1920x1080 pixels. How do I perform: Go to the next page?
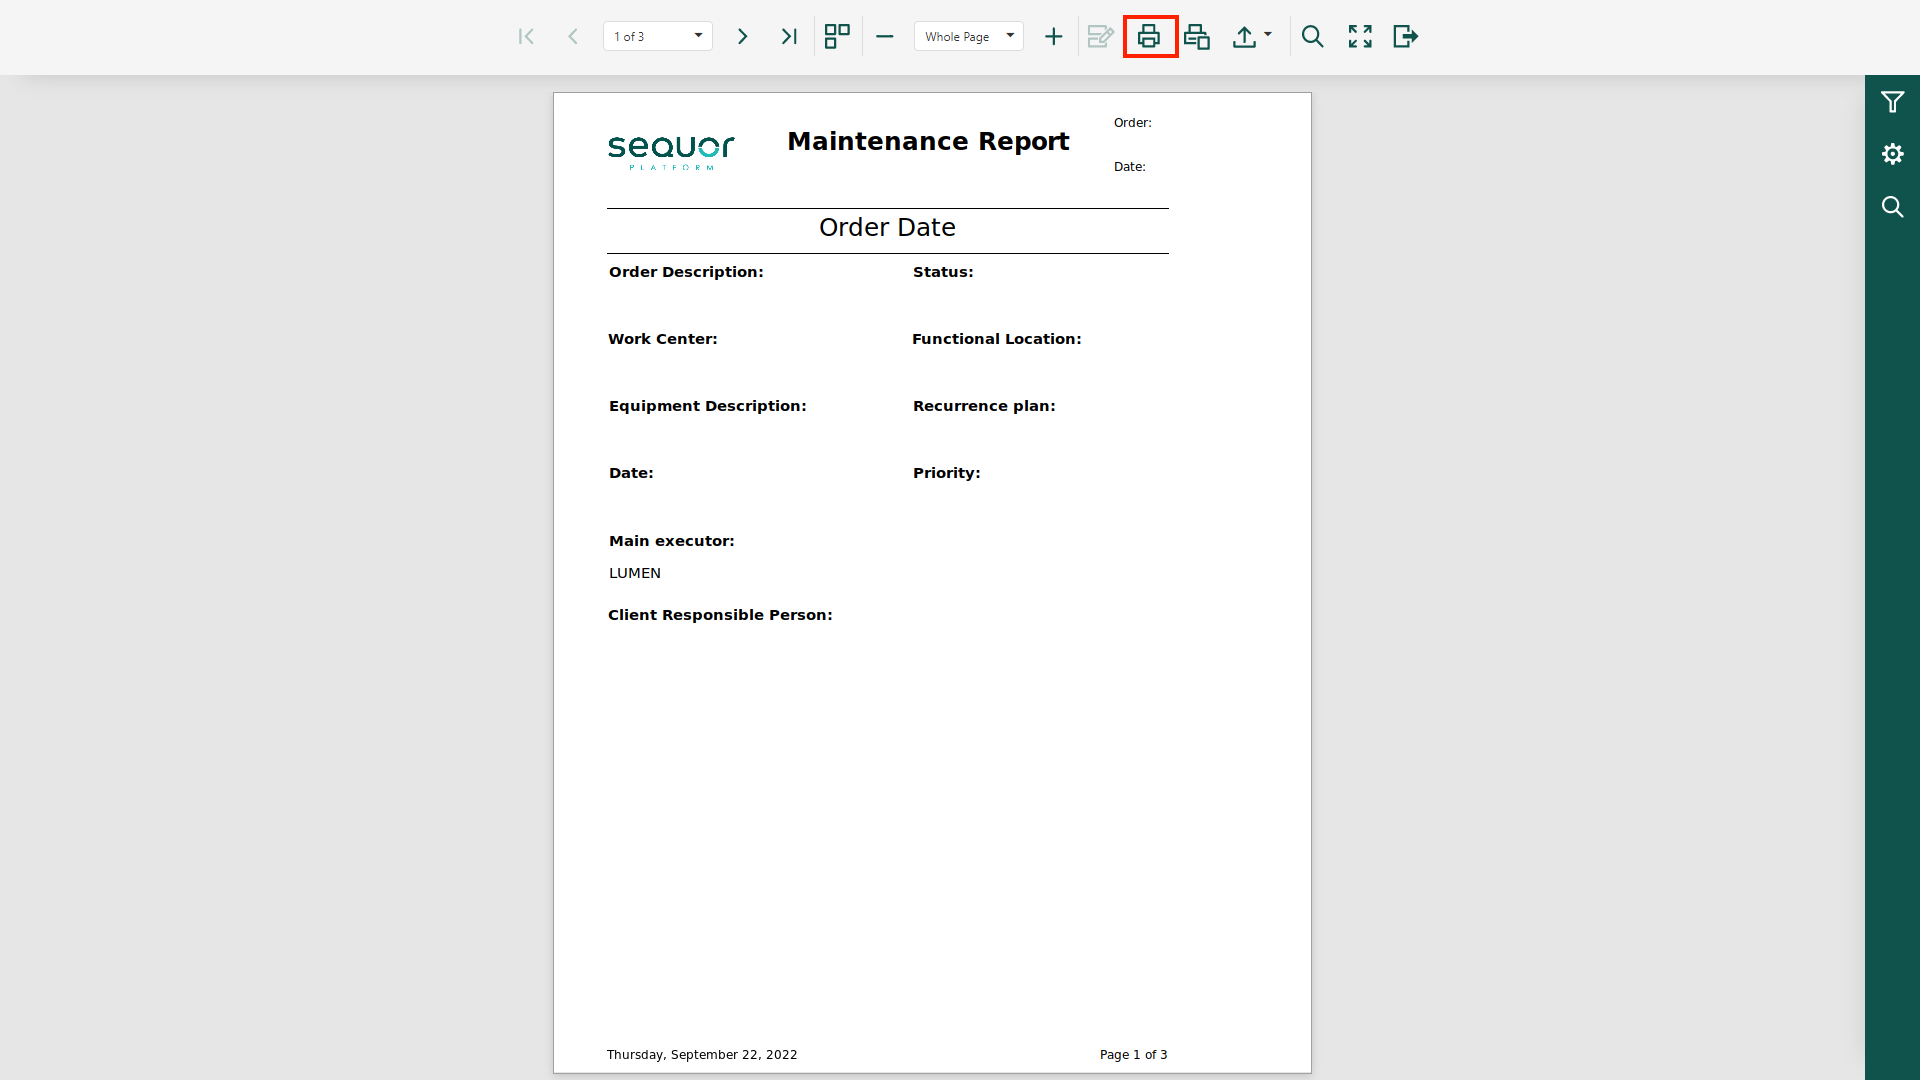tap(742, 37)
